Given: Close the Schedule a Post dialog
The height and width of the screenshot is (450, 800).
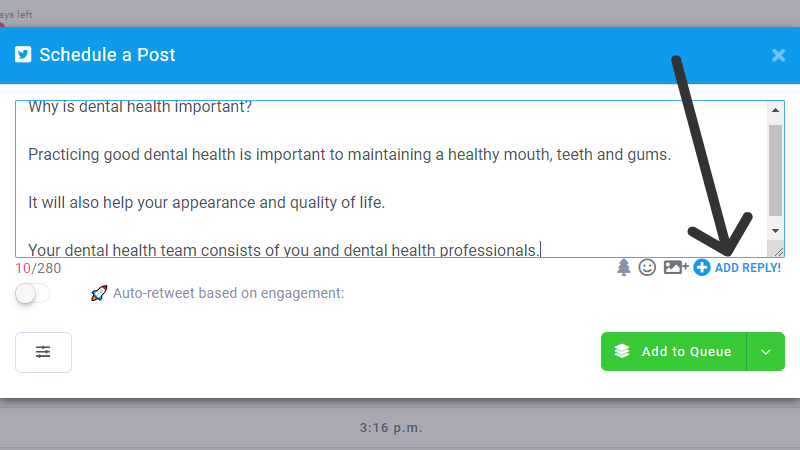Looking at the screenshot, I should [778, 55].
